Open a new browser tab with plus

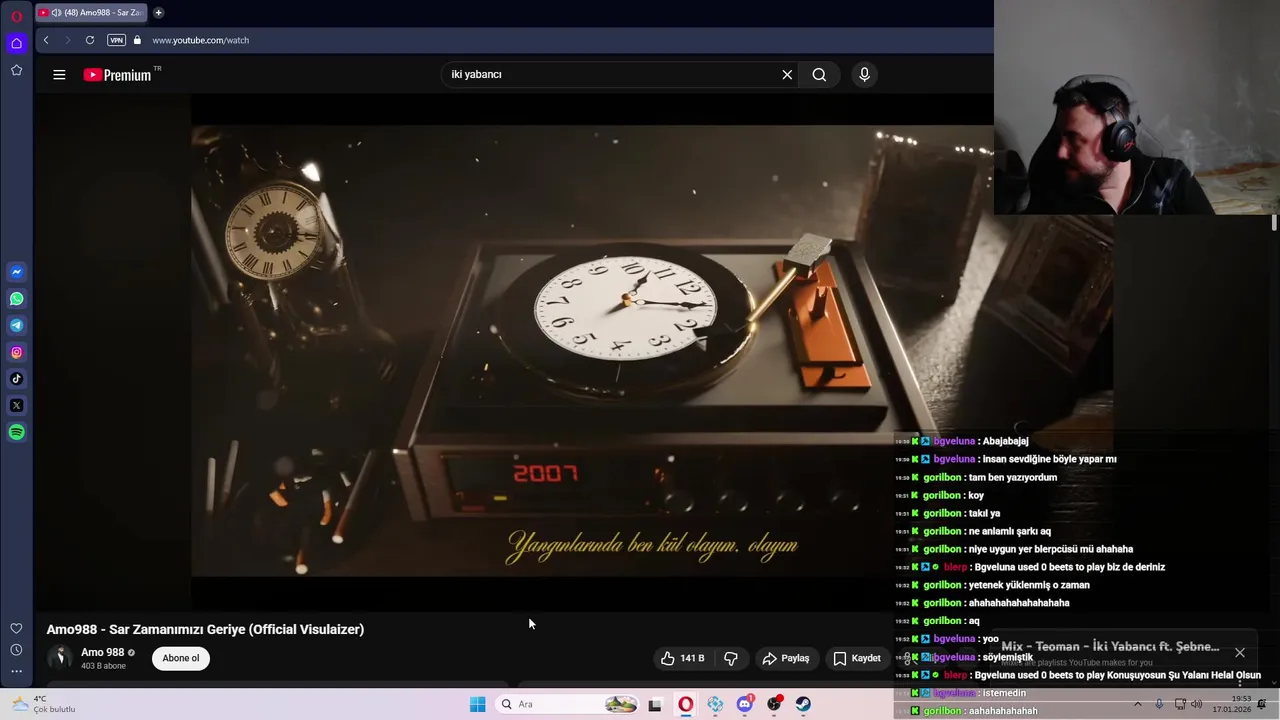pos(158,13)
